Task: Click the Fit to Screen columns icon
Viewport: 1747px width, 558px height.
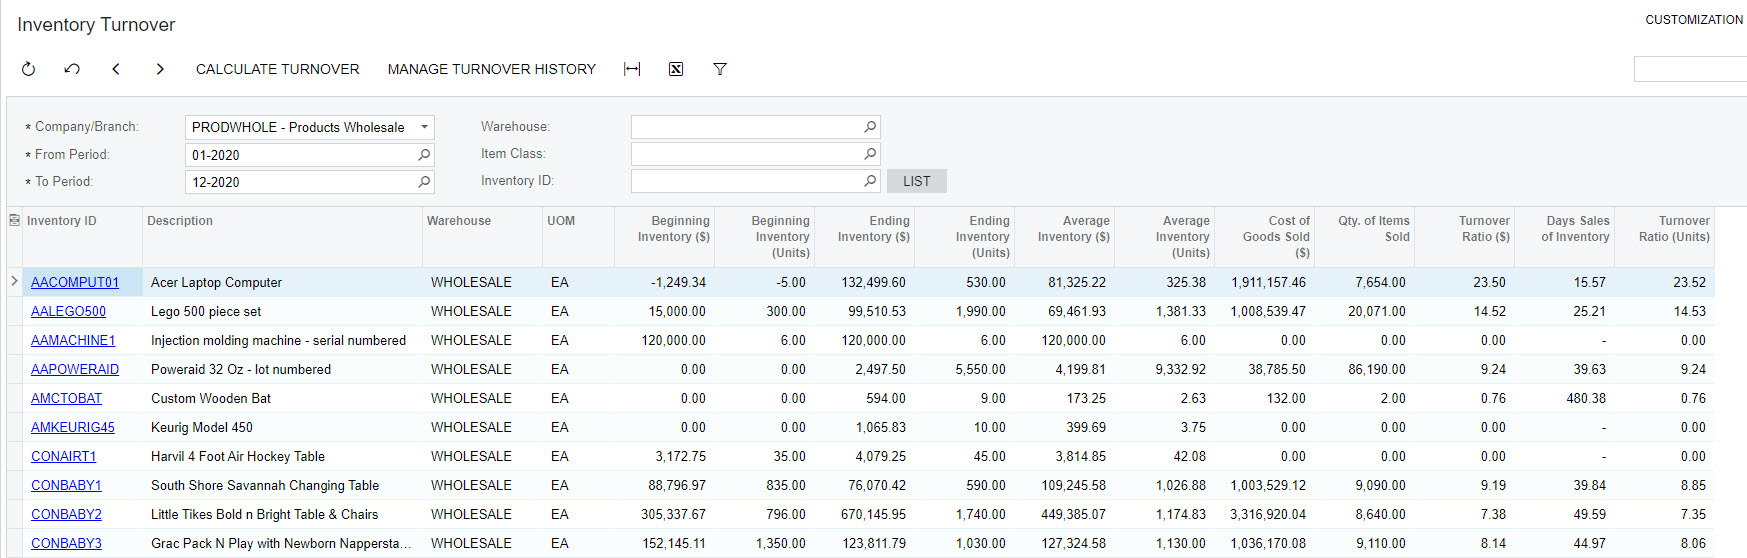Action: click(632, 69)
